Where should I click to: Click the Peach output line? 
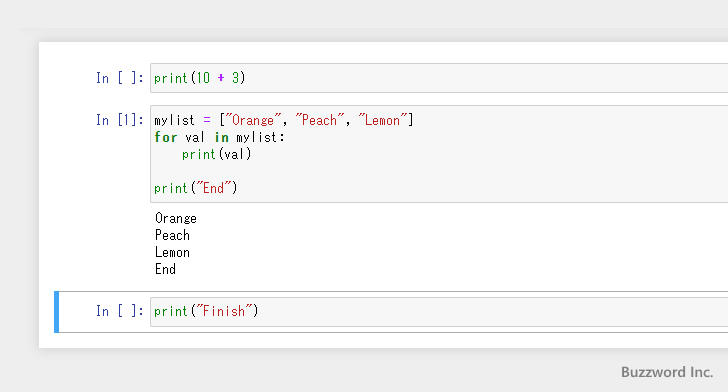pos(172,235)
